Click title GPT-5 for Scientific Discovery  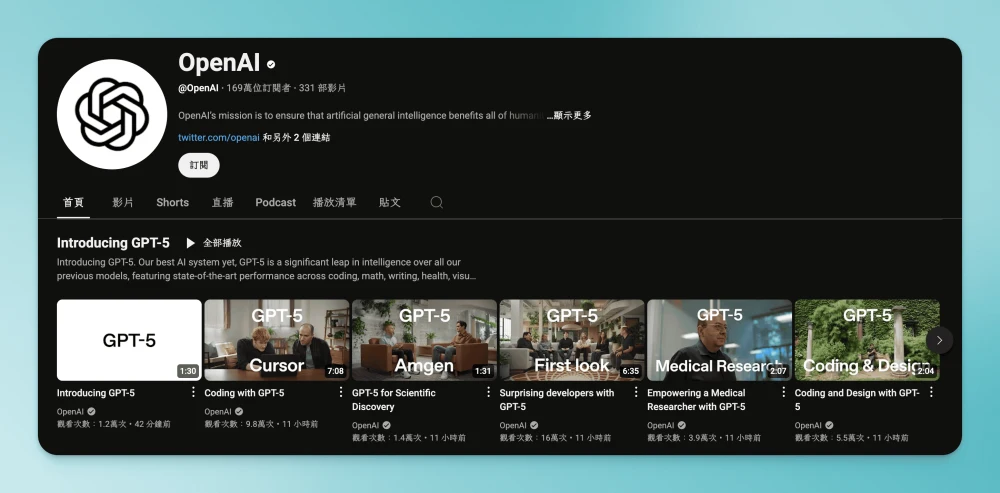pyautogui.click(x=393, y=400)
